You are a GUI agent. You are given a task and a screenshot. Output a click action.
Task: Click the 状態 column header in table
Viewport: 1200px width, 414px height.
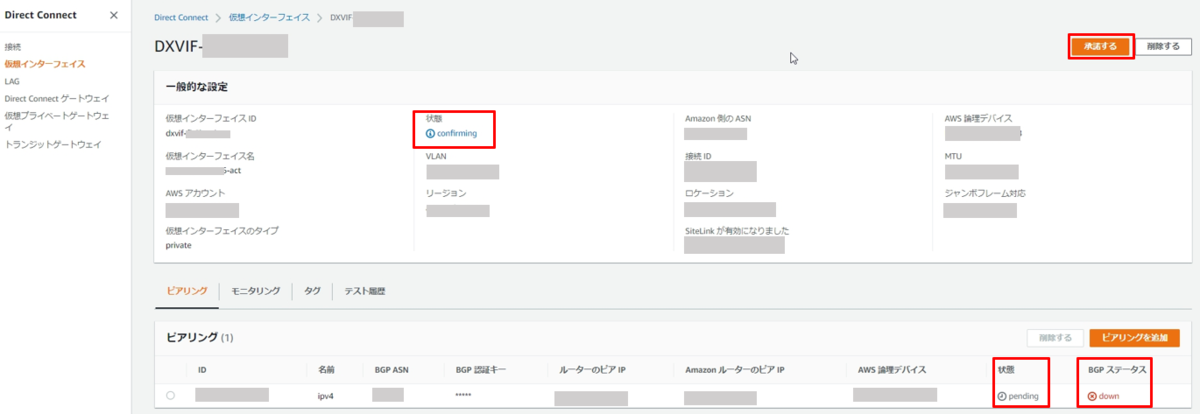(1008, 370)
